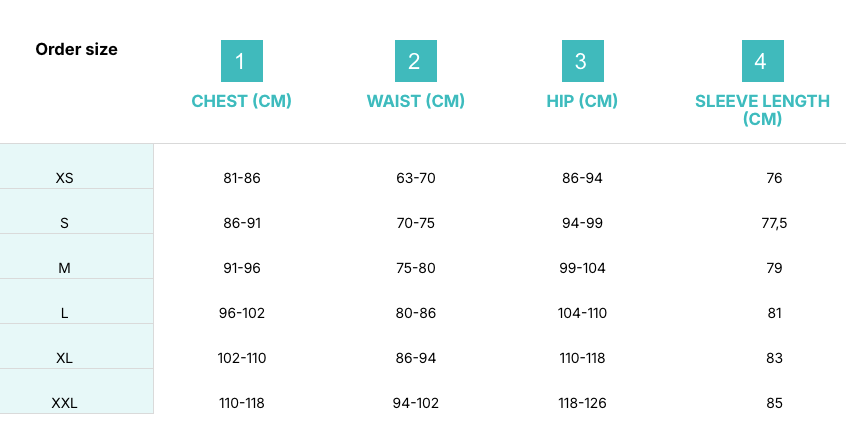Image resolution: width=846 pixels, height=446 pixels.
Task: Select the XXL size row
Action: pyautogui.click(x=65, y=403)
